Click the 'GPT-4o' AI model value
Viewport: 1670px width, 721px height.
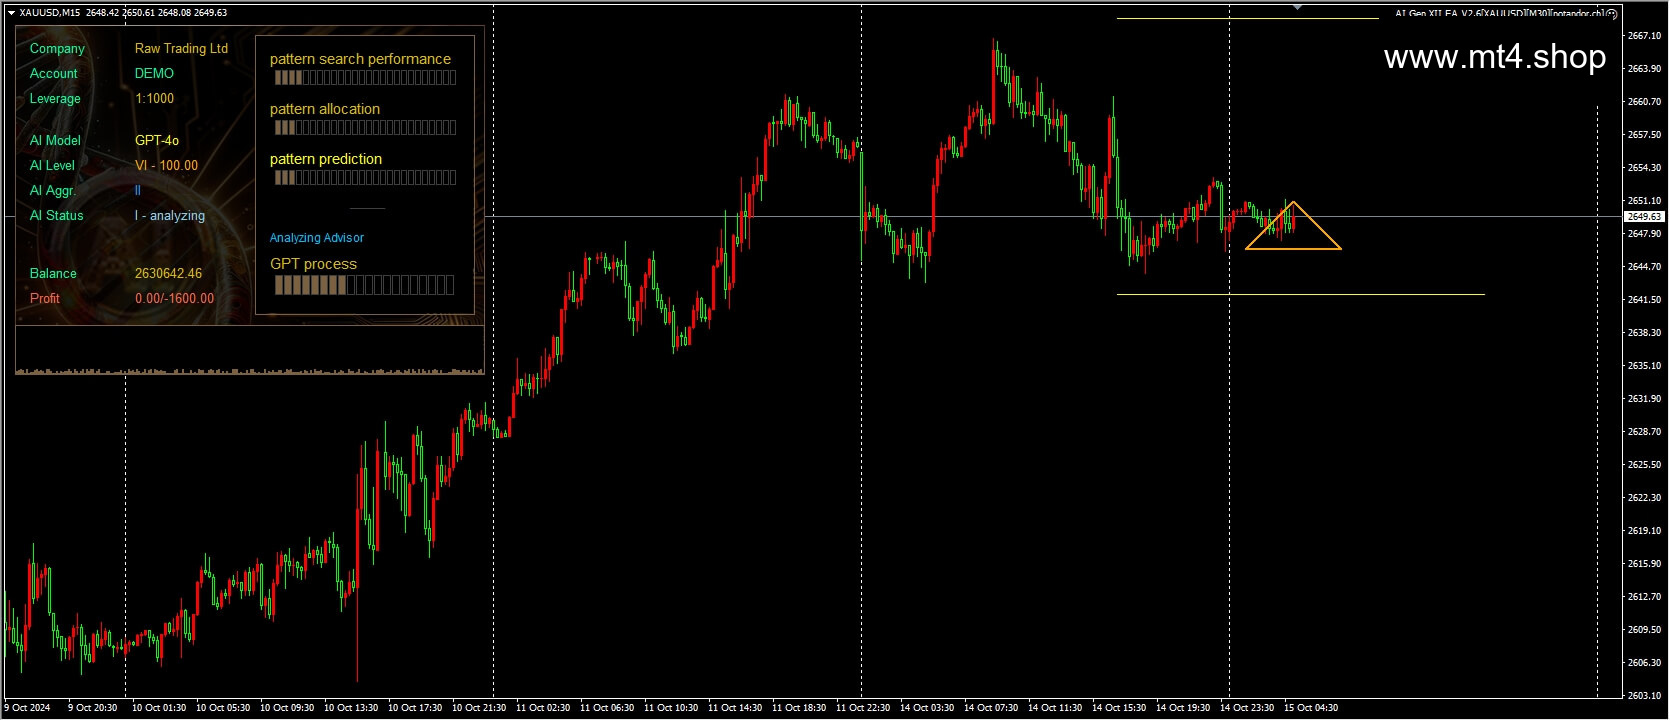click(157, 140)
